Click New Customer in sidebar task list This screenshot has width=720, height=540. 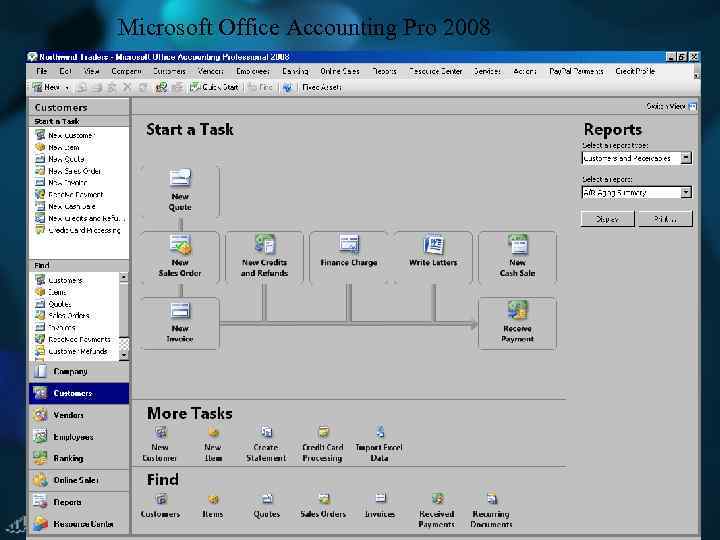pos(64,135)
